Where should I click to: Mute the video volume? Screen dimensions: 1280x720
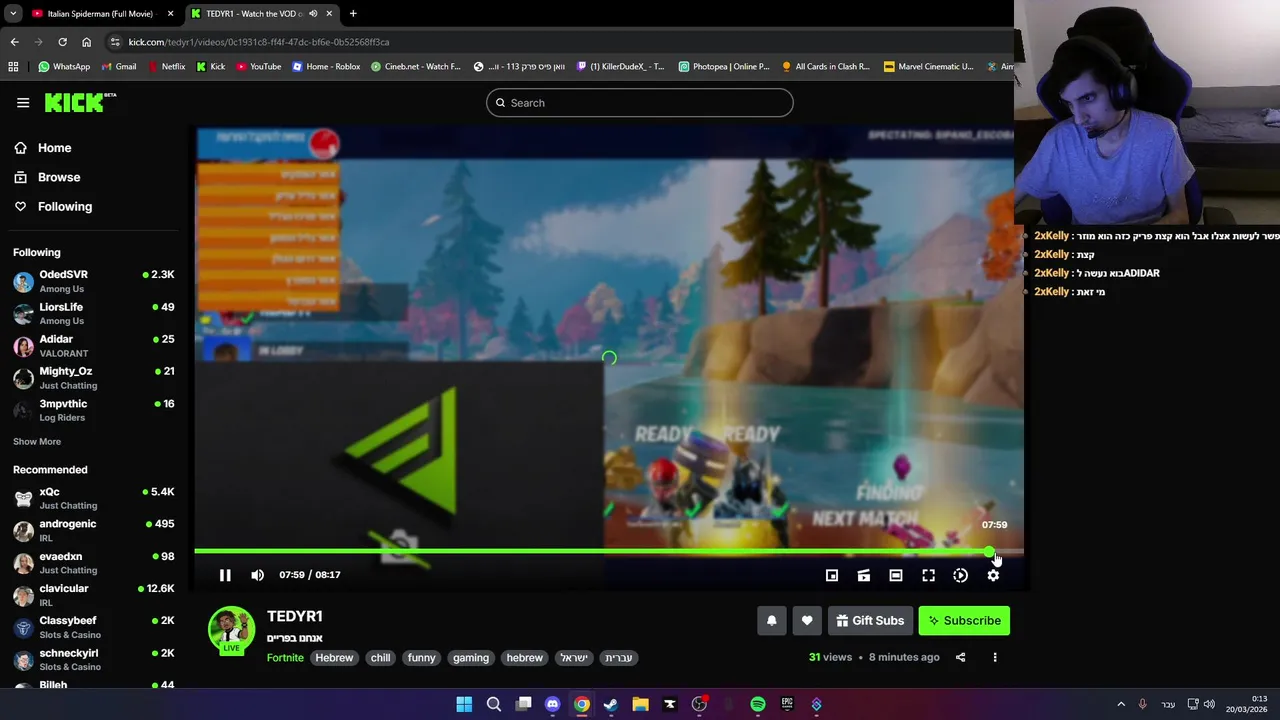coord(257,575)
